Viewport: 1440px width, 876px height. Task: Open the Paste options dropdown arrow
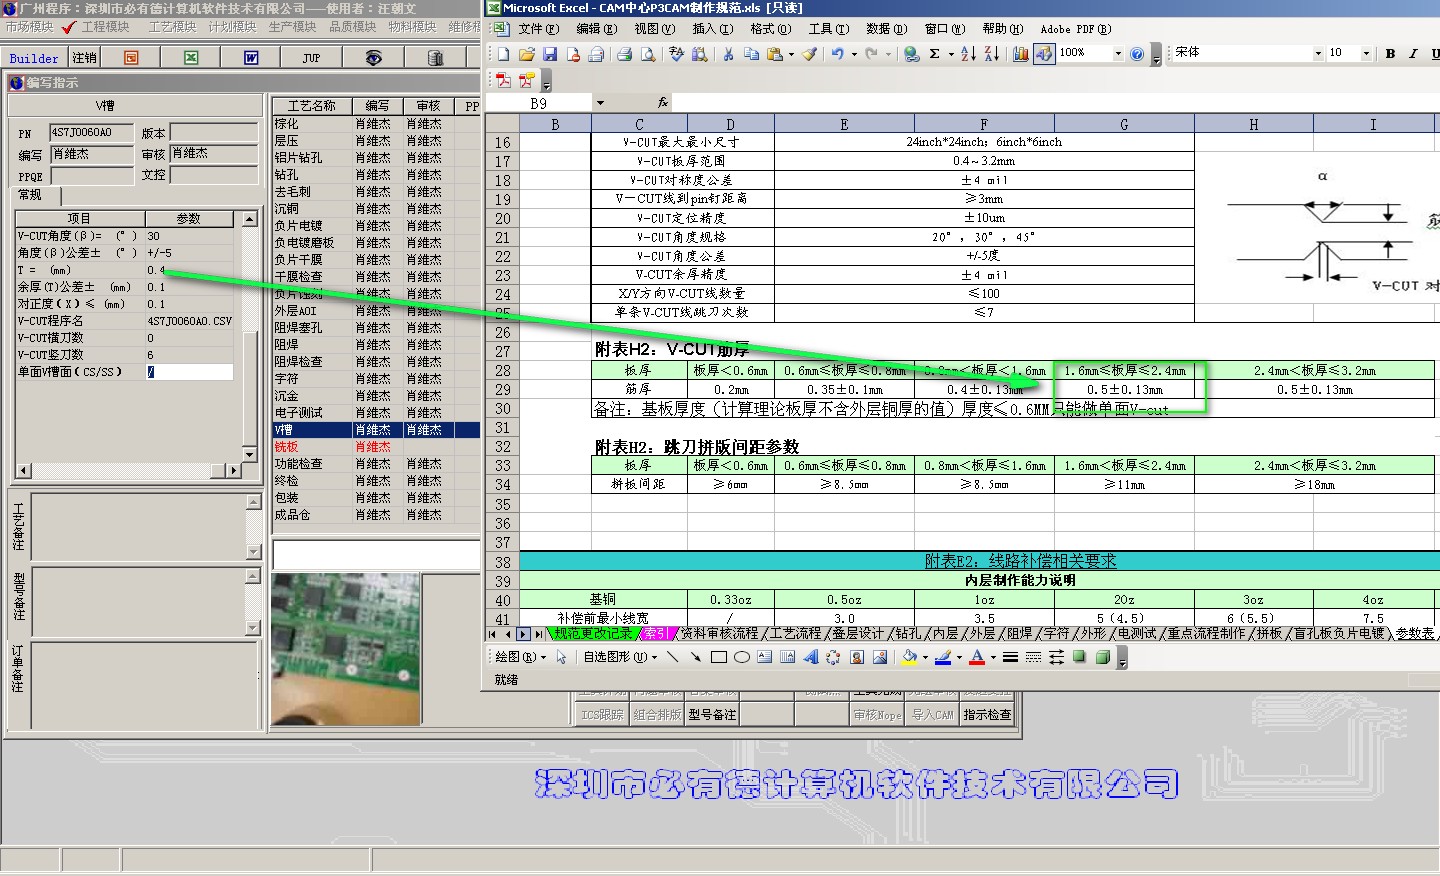[x=791, y=54]
